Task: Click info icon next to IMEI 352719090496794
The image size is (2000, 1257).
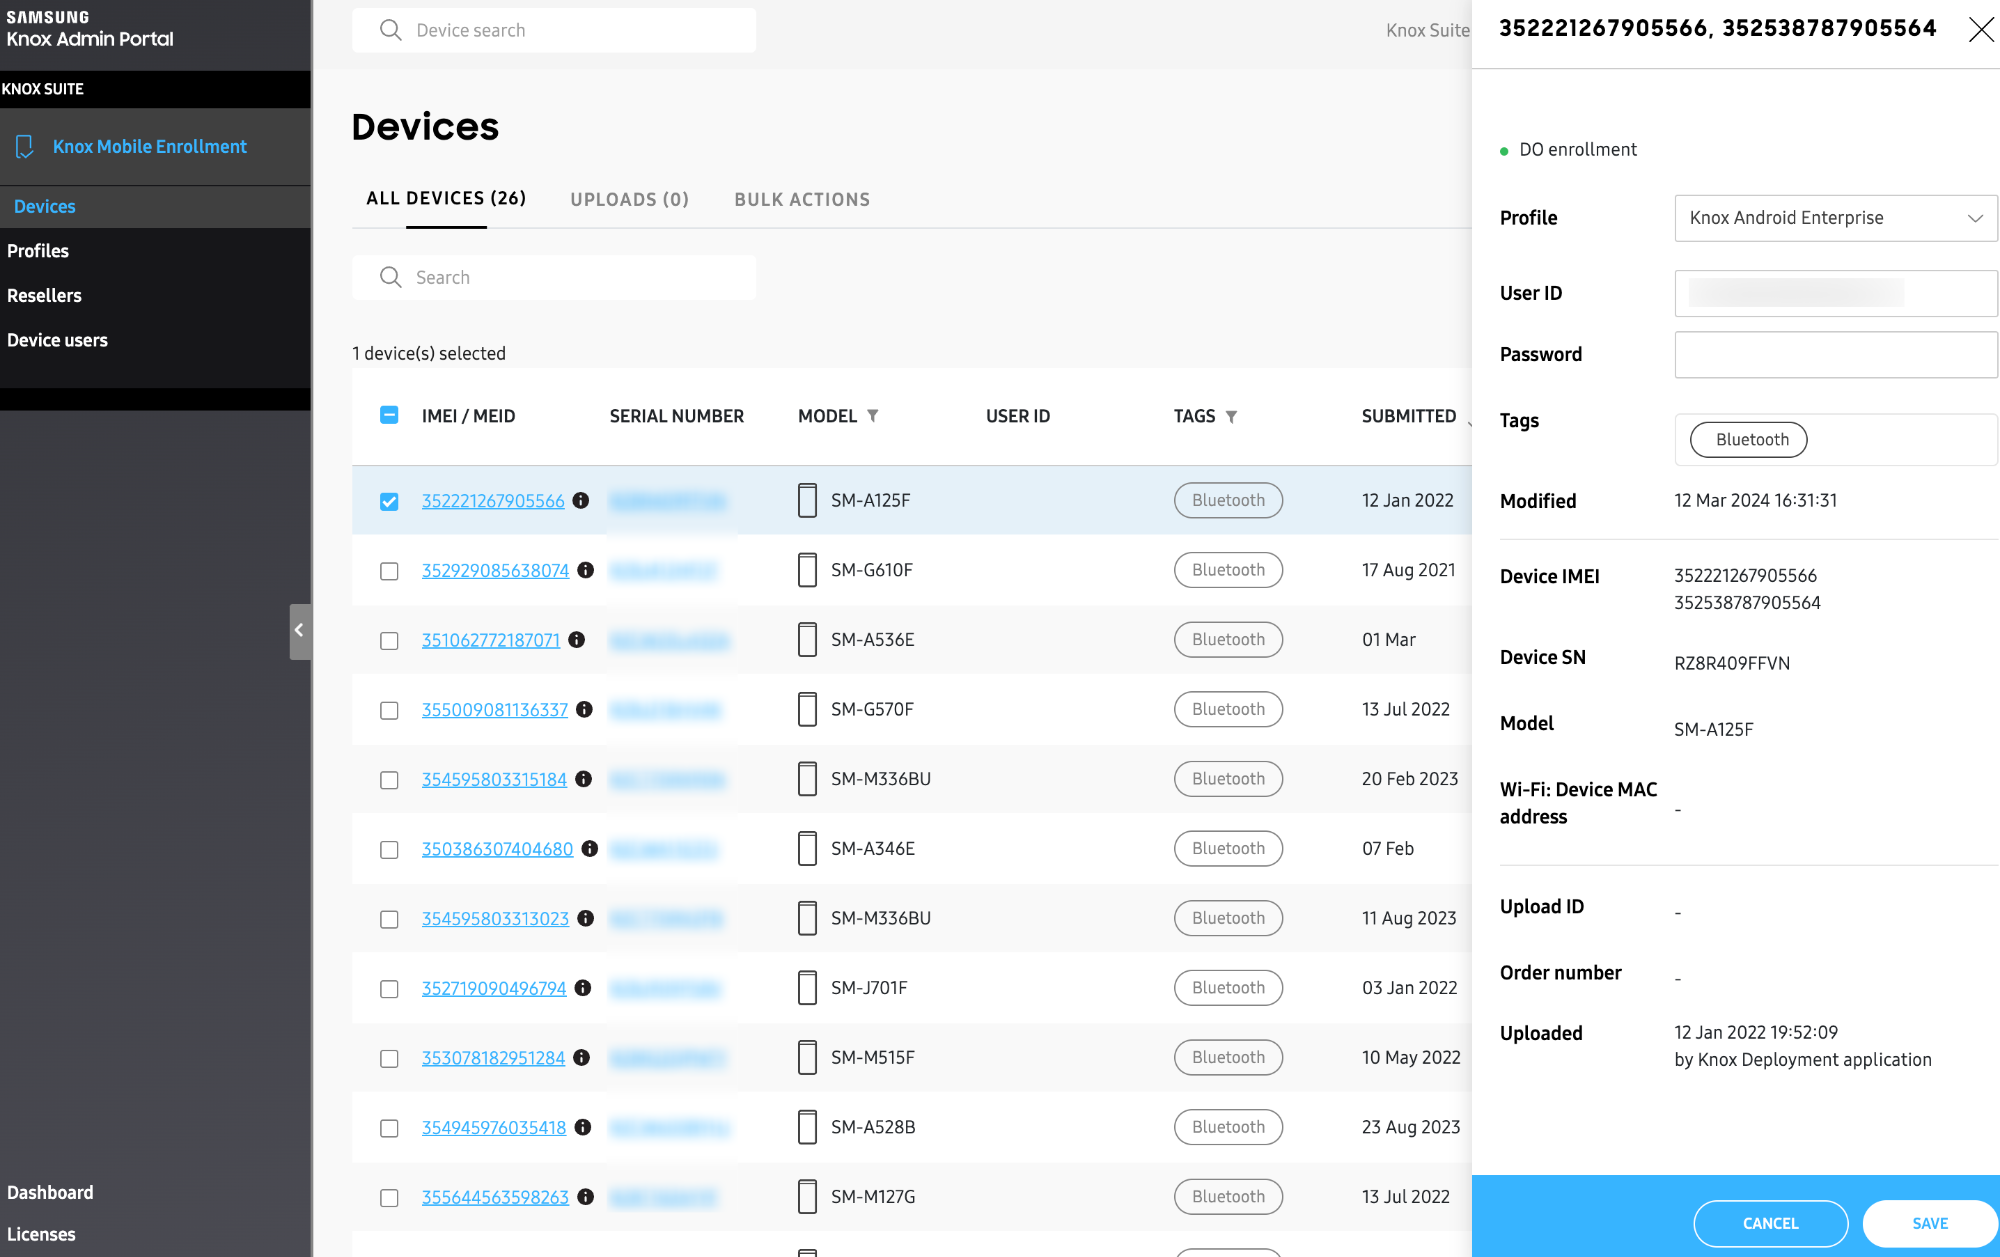Action: pos(583,988)
